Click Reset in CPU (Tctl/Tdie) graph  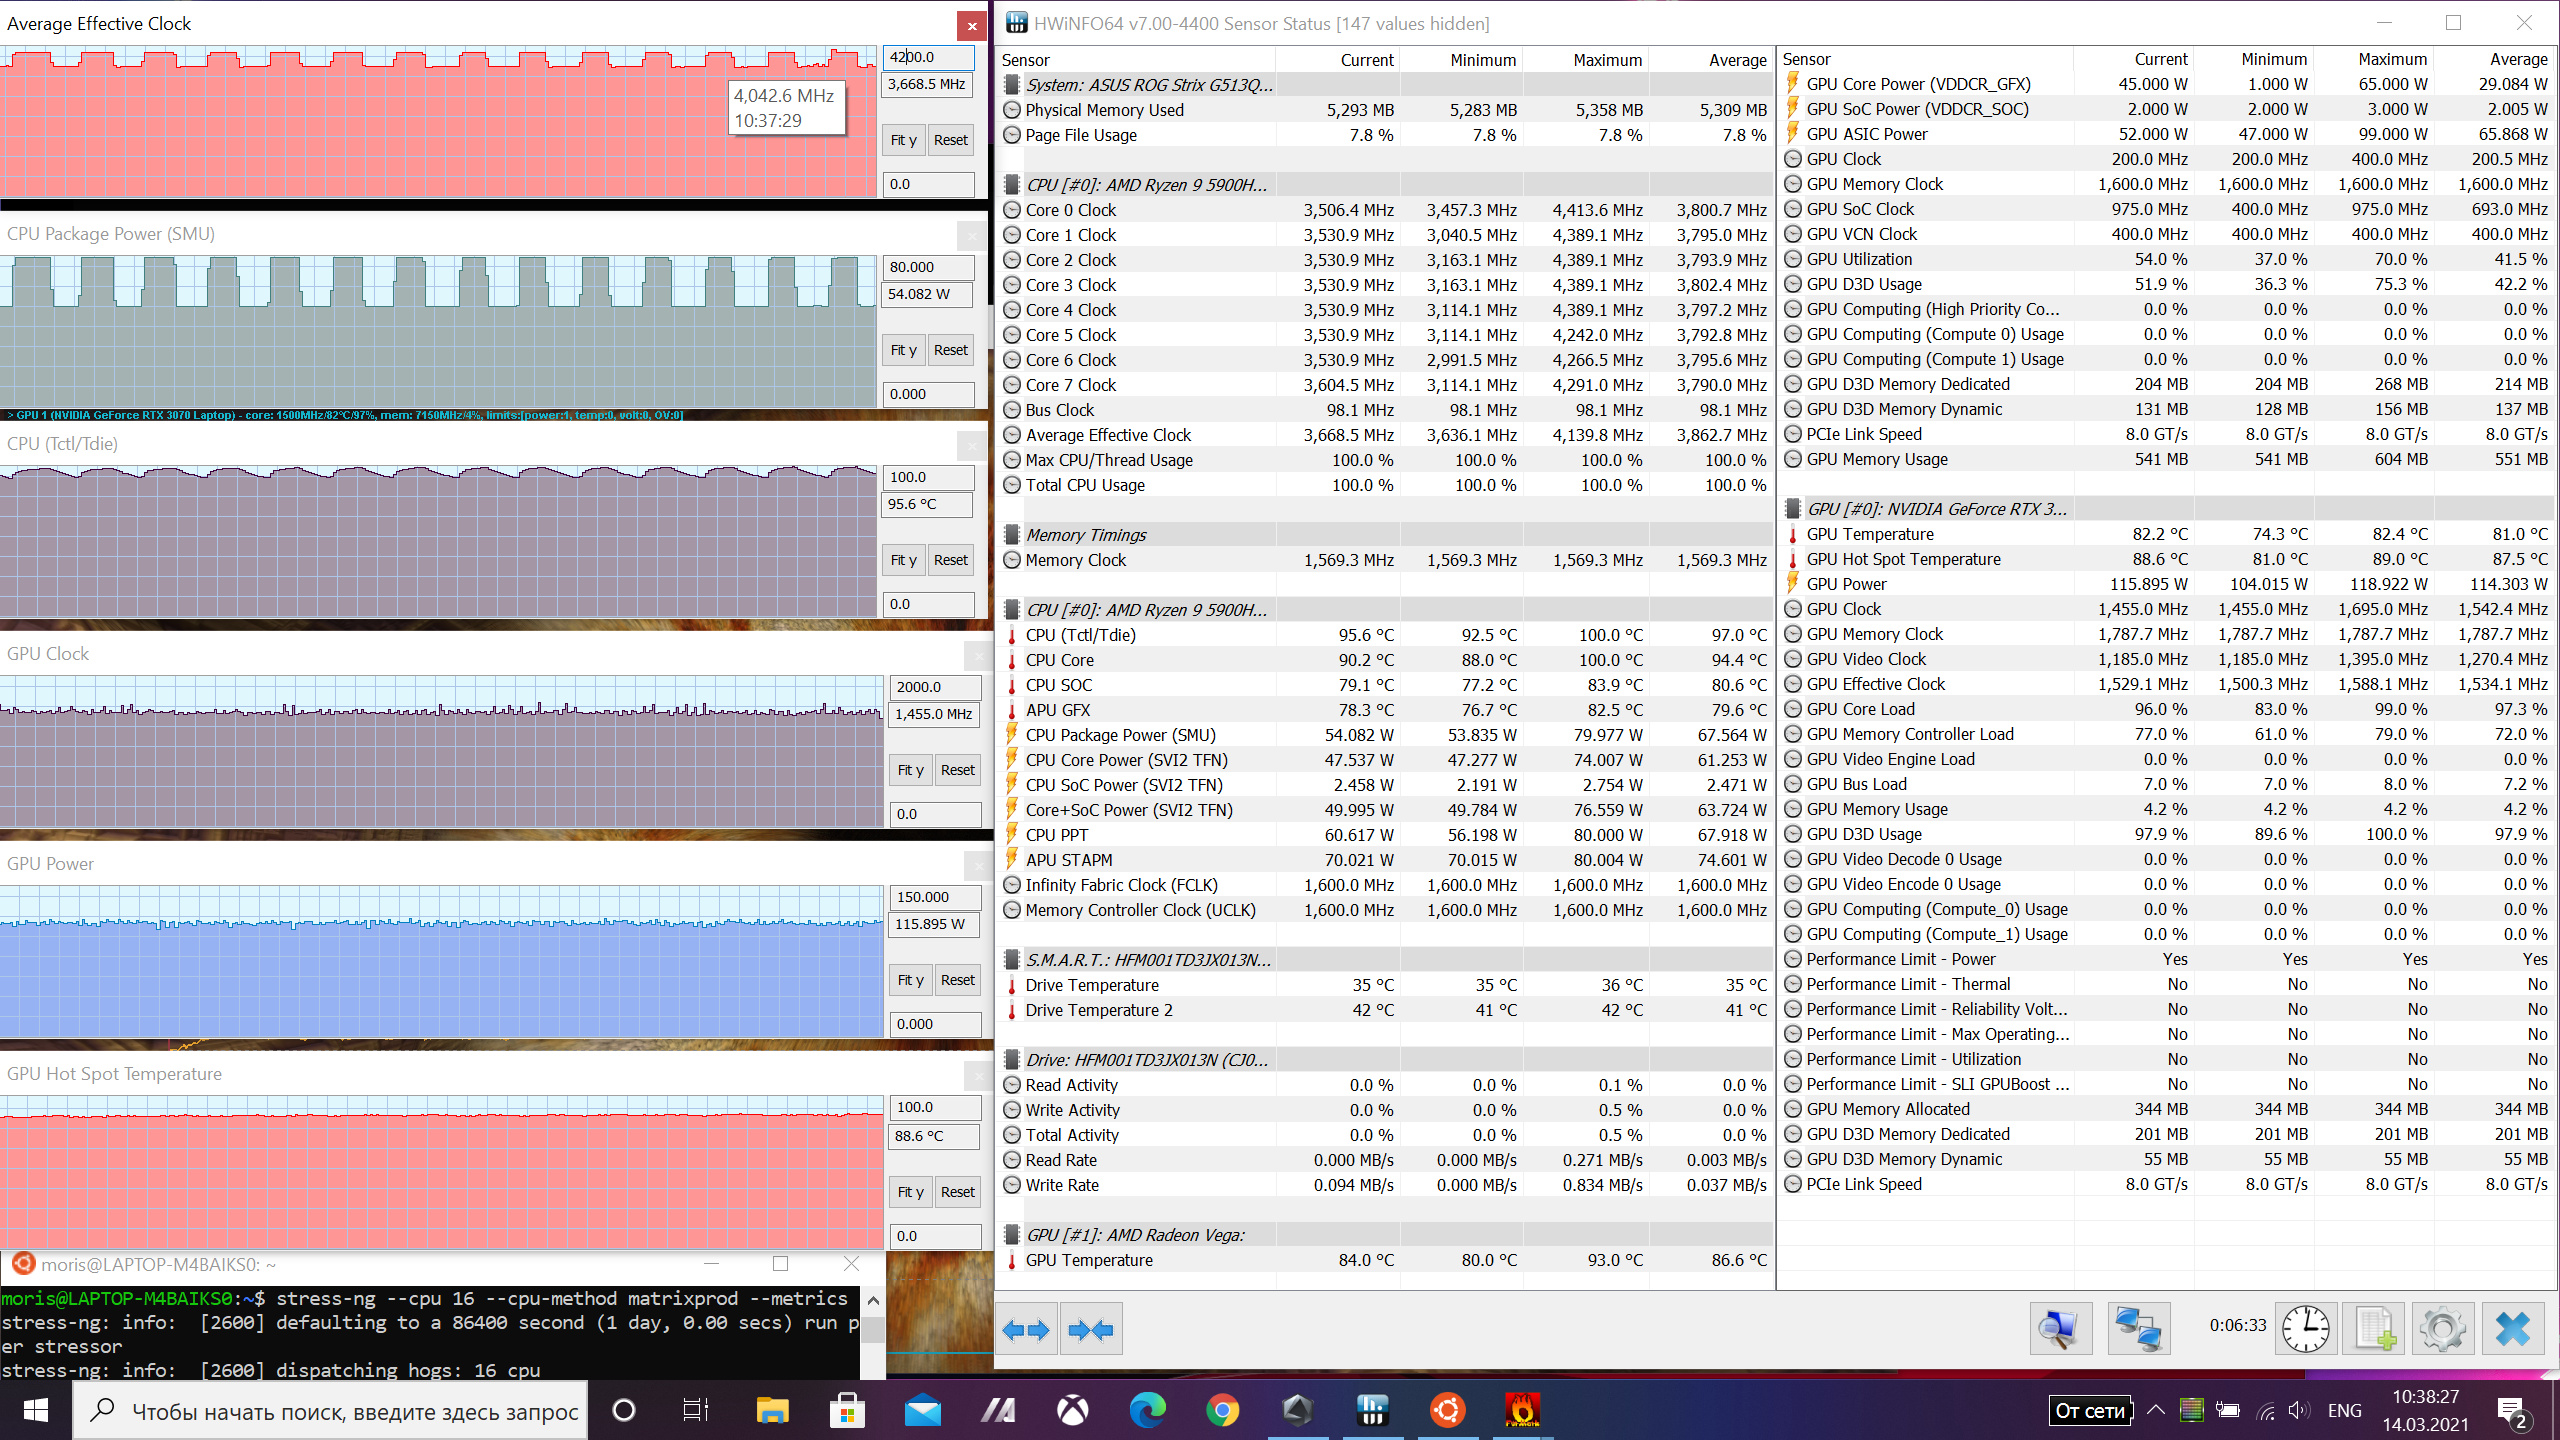pyautogui.click(x=951, y=560)
